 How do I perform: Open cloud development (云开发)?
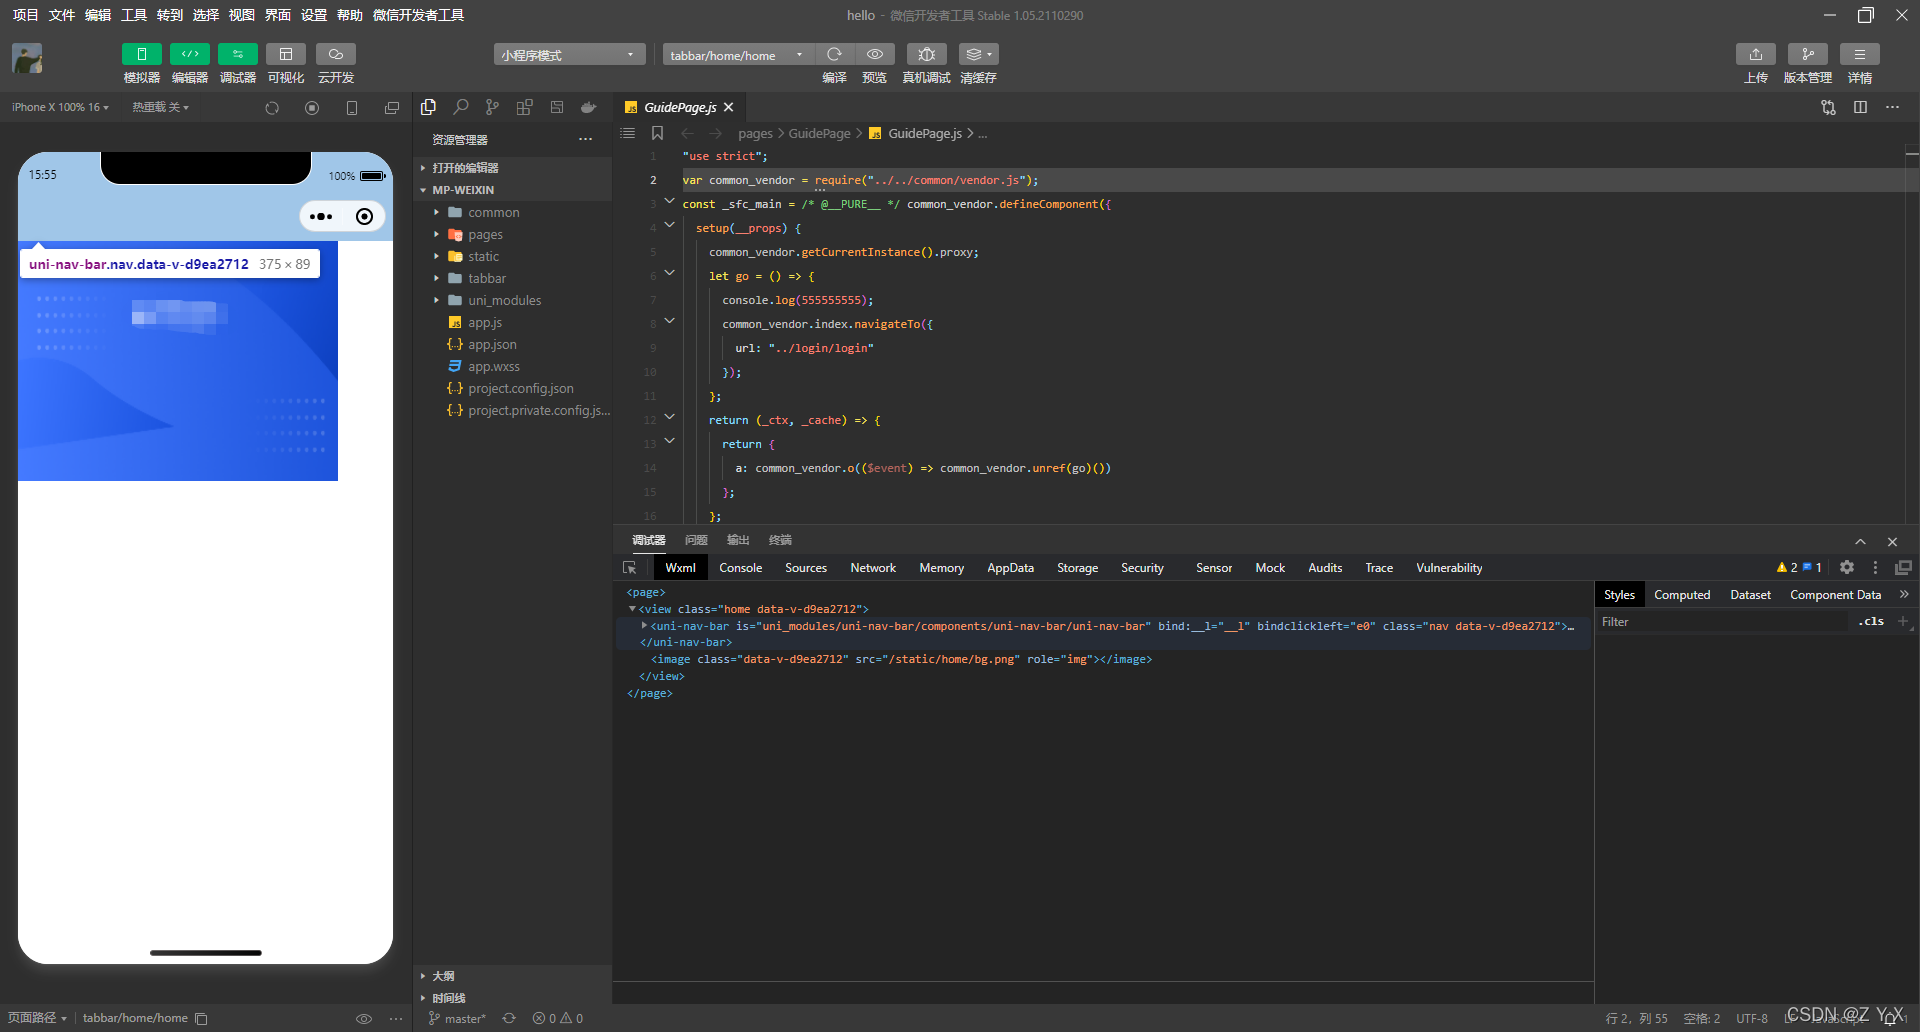click(335, 54)
